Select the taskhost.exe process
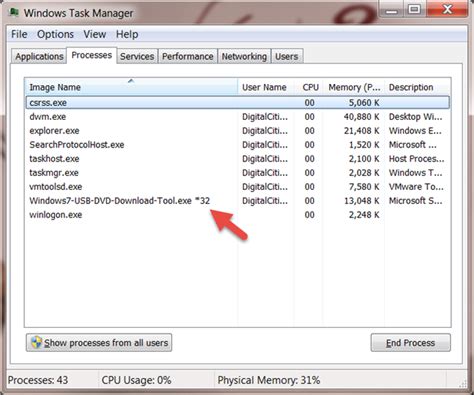Viewport: 474px width, 395px height. coord(238,159)
